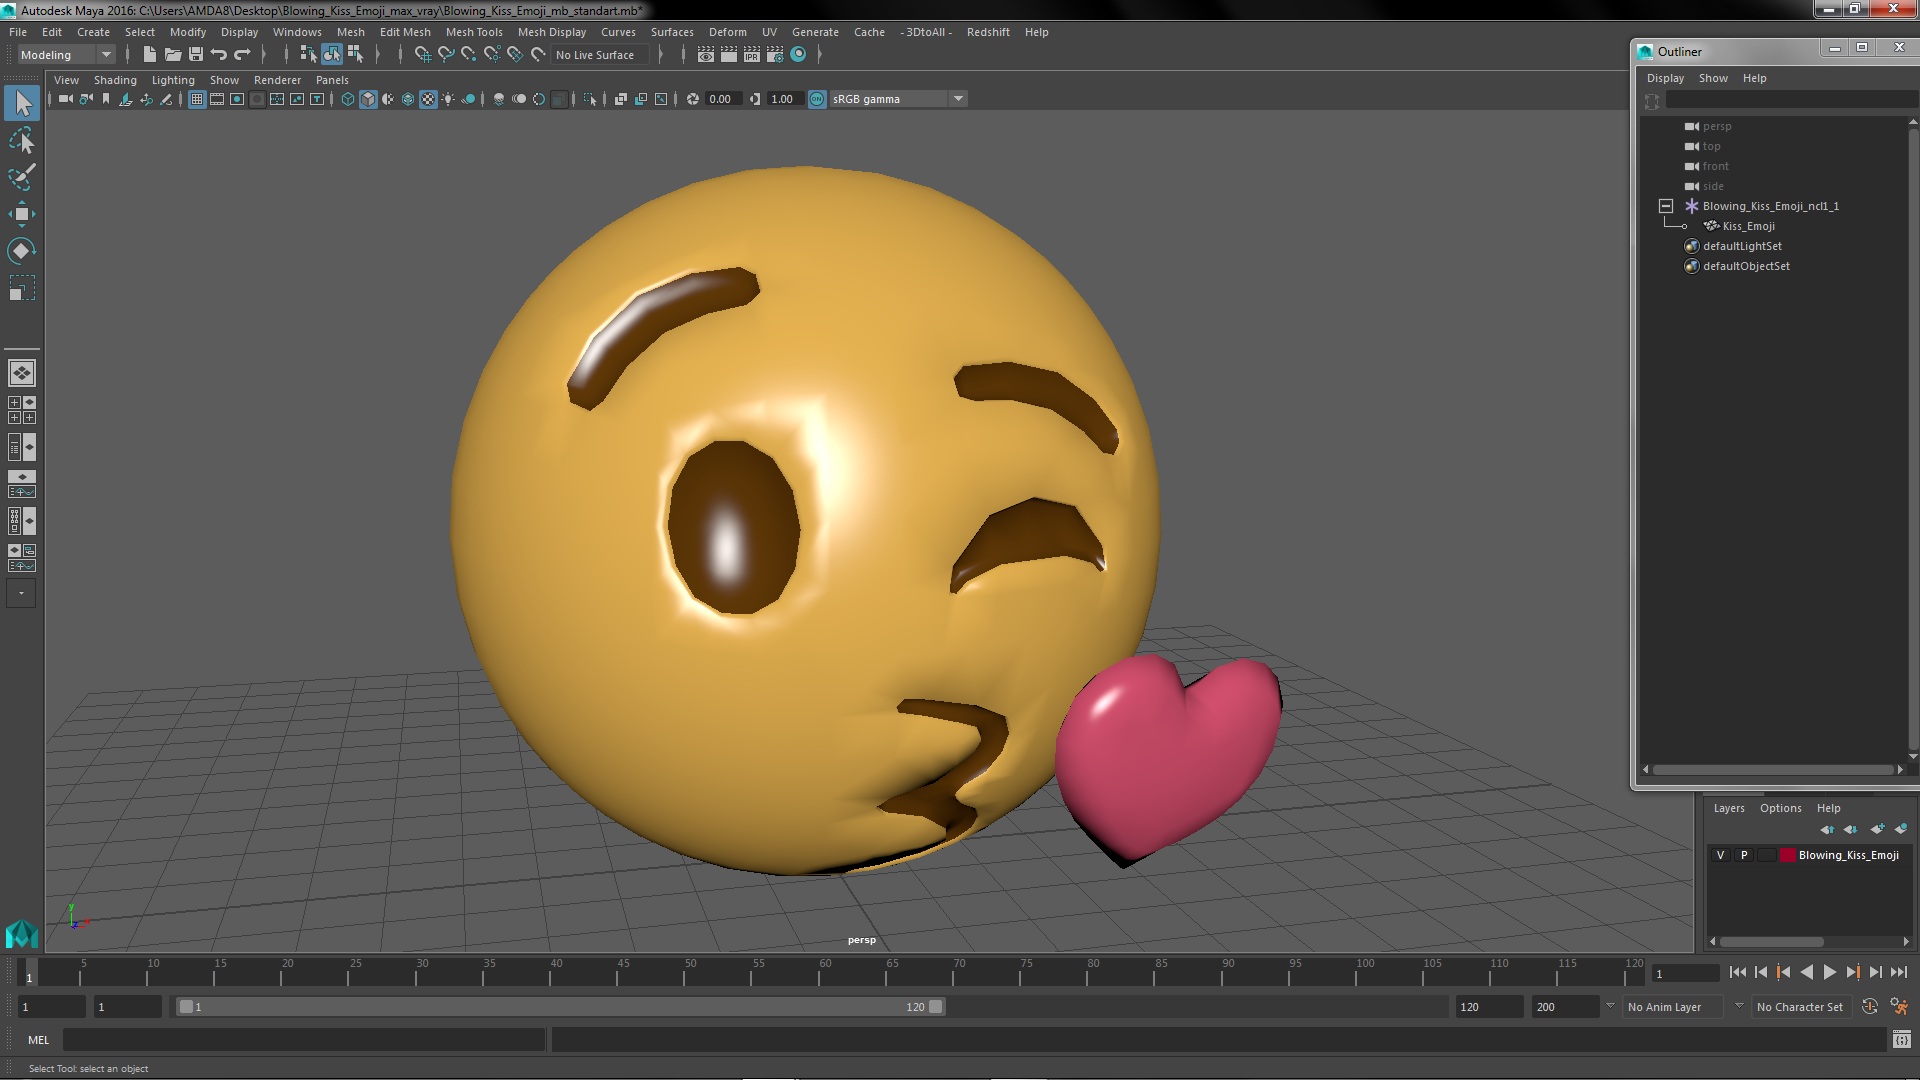Click the Outliner horizontal scrollbar

click(1772, 769)
